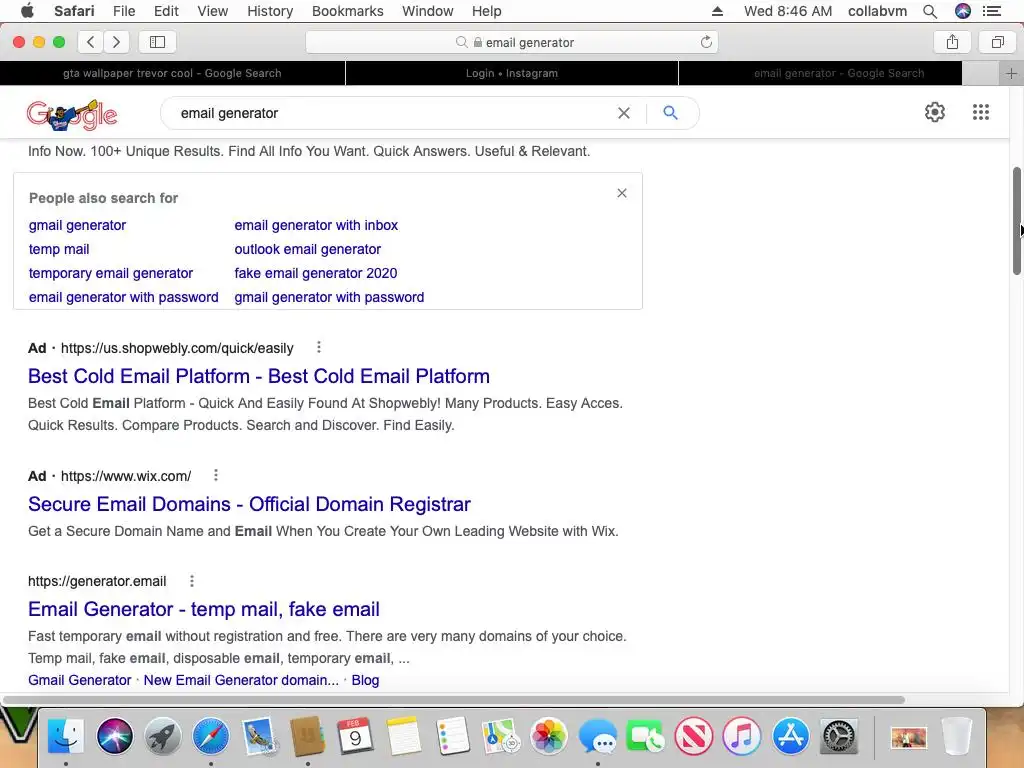Image resolution: width=1024 pixels, height=768 pixels.
Task: Open Messages in the Dock
Action: click(597, 736)
